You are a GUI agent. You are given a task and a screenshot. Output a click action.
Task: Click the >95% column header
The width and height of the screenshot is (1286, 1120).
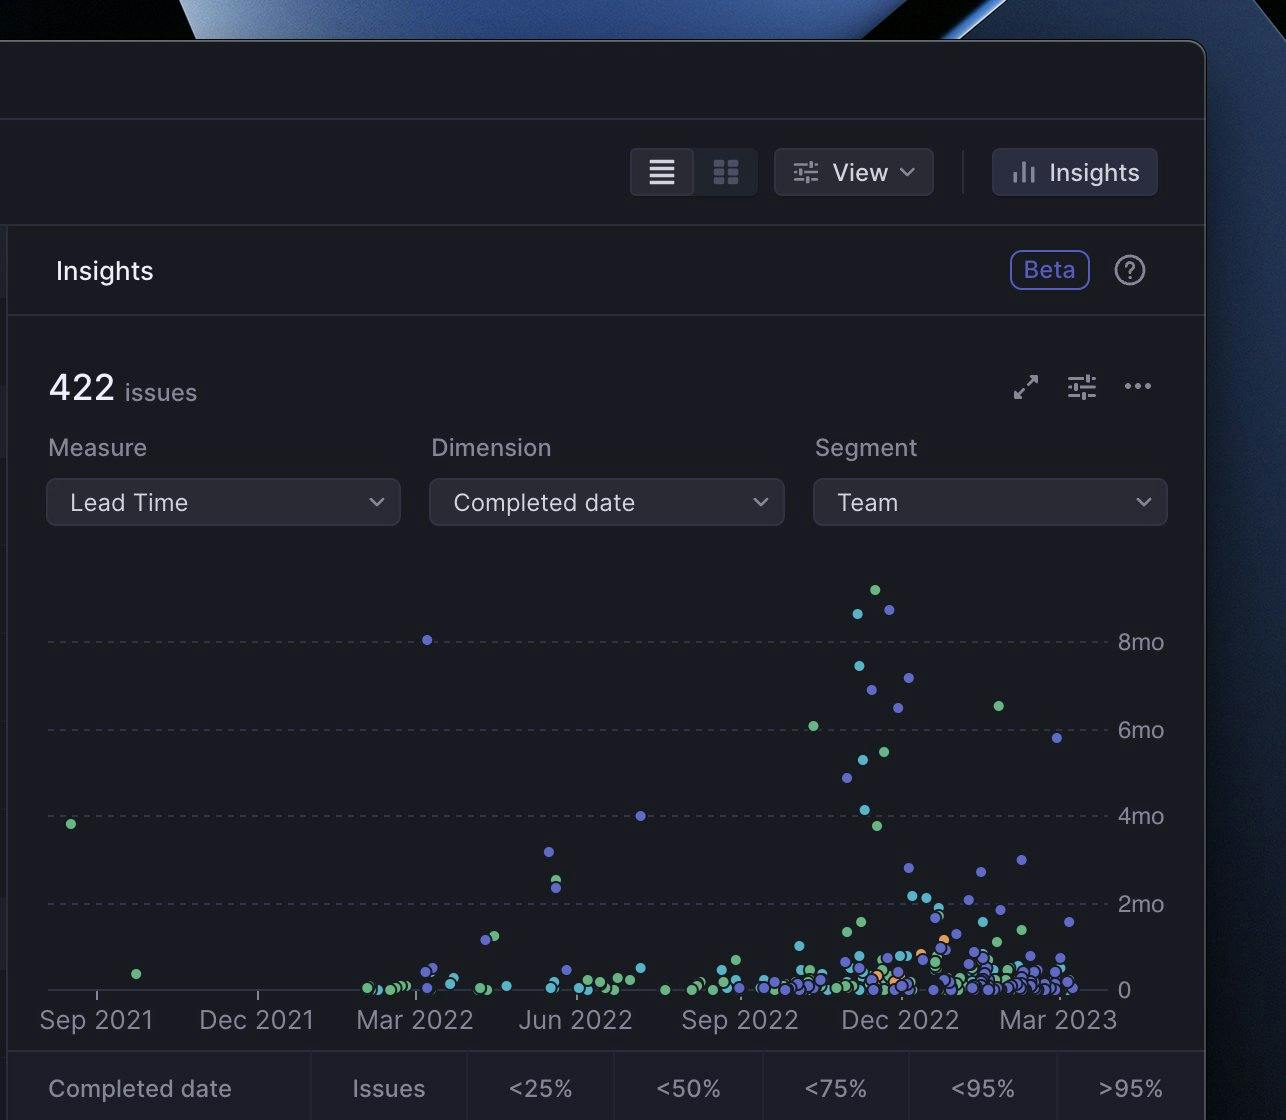pyautogui.click(x=1130, y=1089)
